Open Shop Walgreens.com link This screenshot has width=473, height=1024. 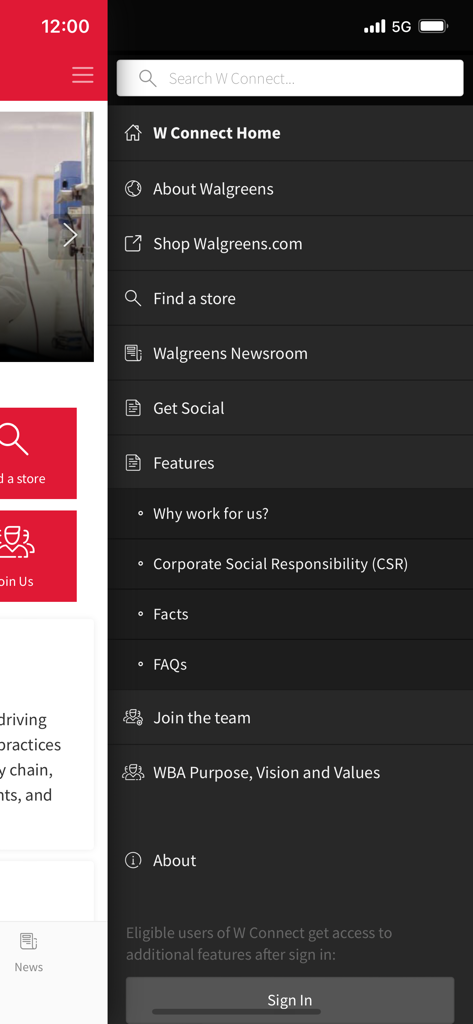tap(290, 244)
